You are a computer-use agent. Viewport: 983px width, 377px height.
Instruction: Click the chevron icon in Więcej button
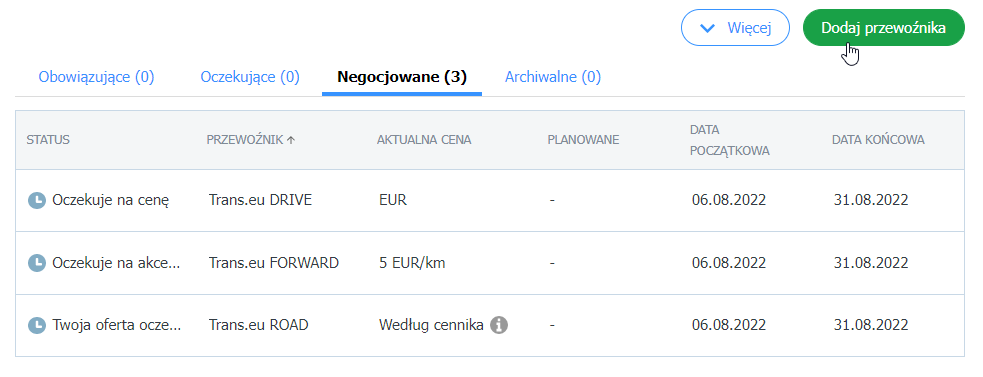pos(708,28)
